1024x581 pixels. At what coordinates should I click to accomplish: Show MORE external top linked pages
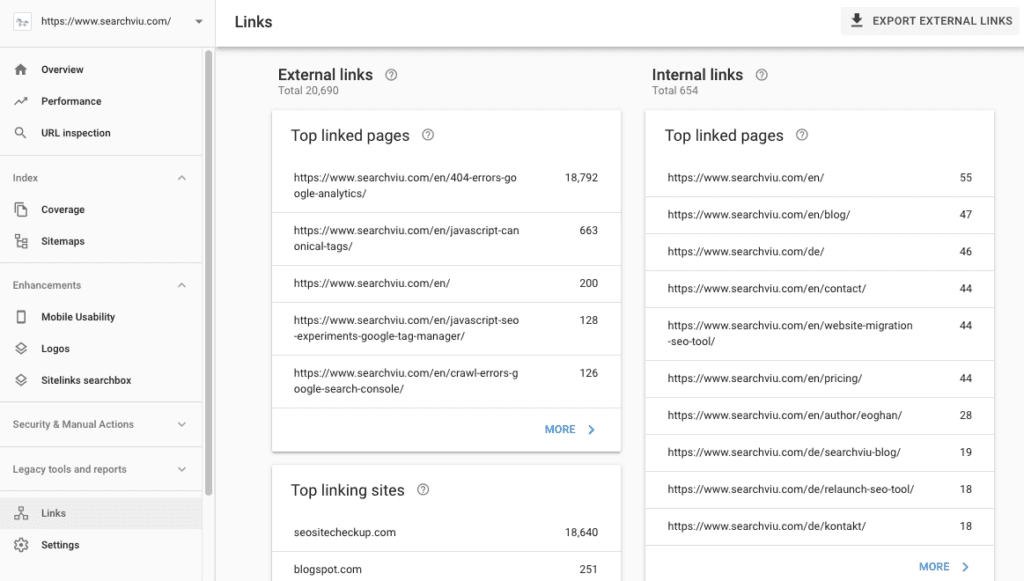point(570,428)
